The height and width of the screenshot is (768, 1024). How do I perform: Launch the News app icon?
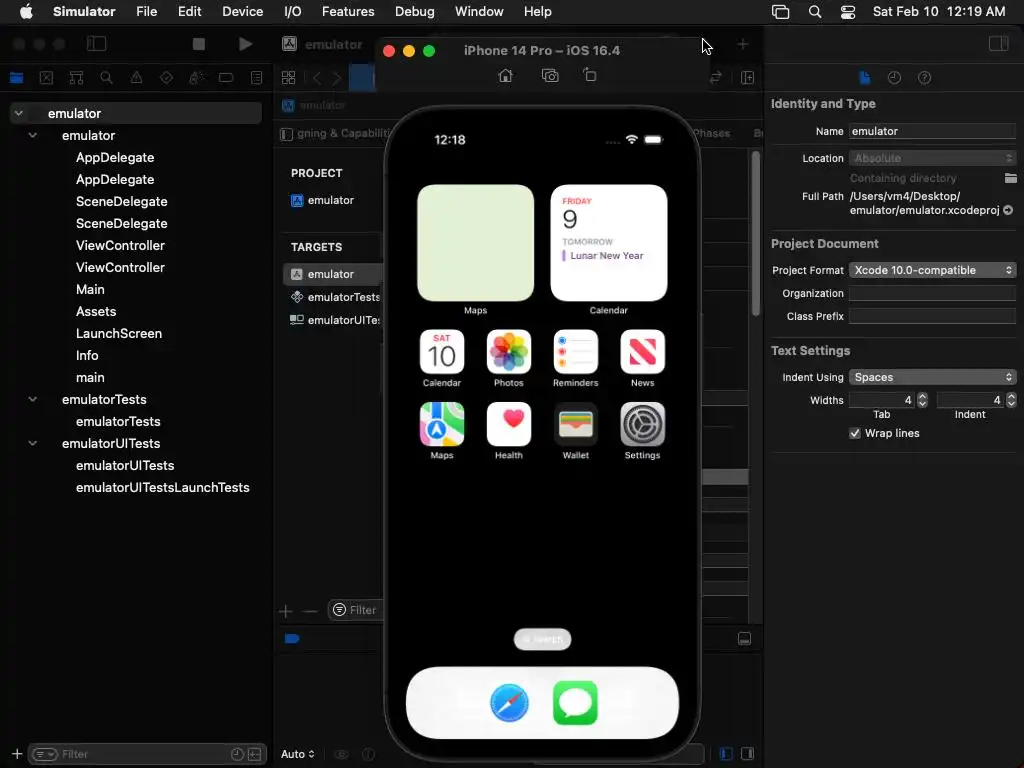point(643,352)
